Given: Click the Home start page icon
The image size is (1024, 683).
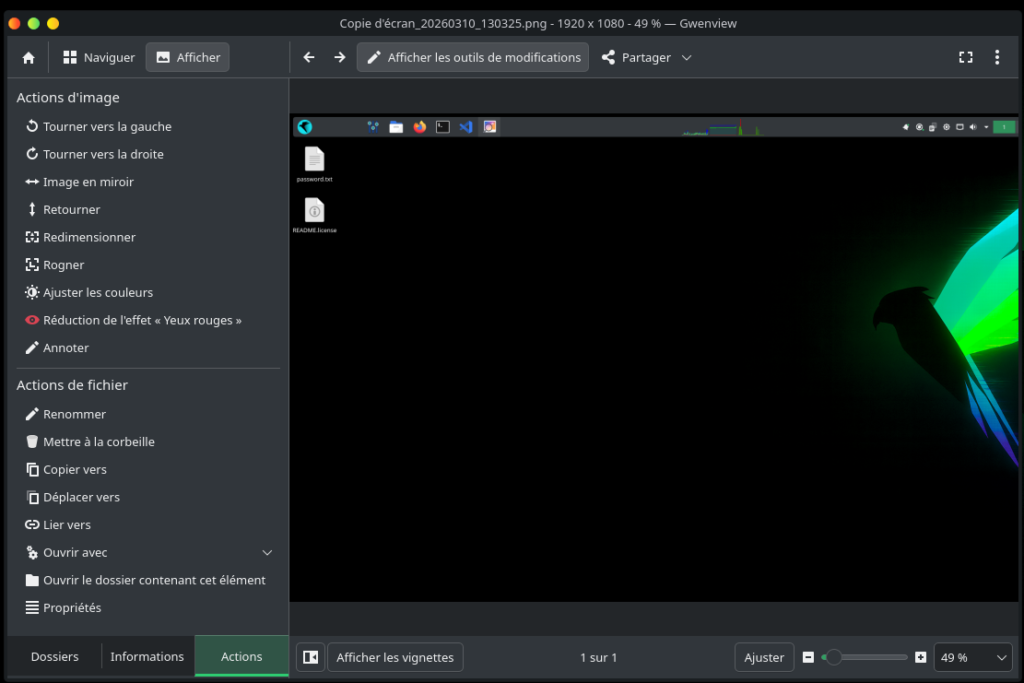Looking at the screenshot, I should [28, 58].
